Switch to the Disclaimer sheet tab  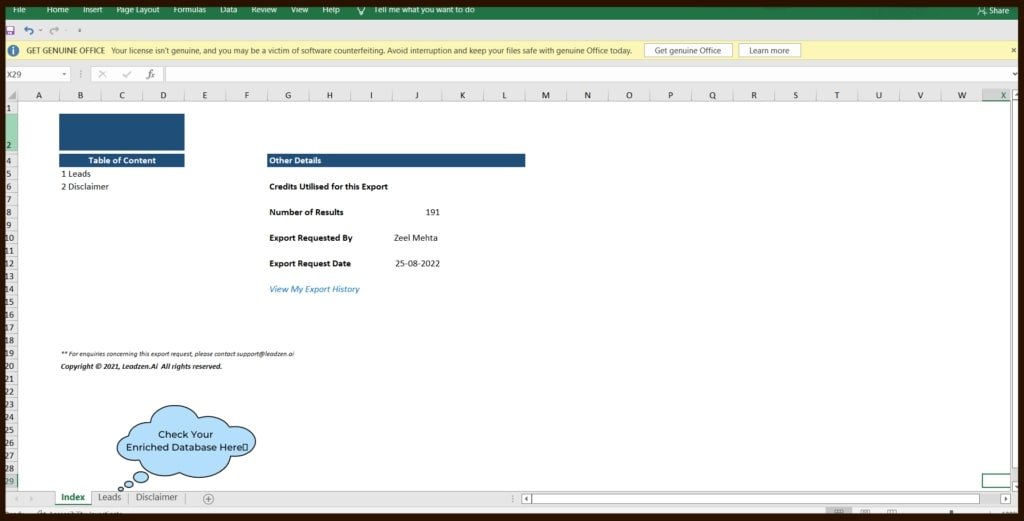(156, 497)
